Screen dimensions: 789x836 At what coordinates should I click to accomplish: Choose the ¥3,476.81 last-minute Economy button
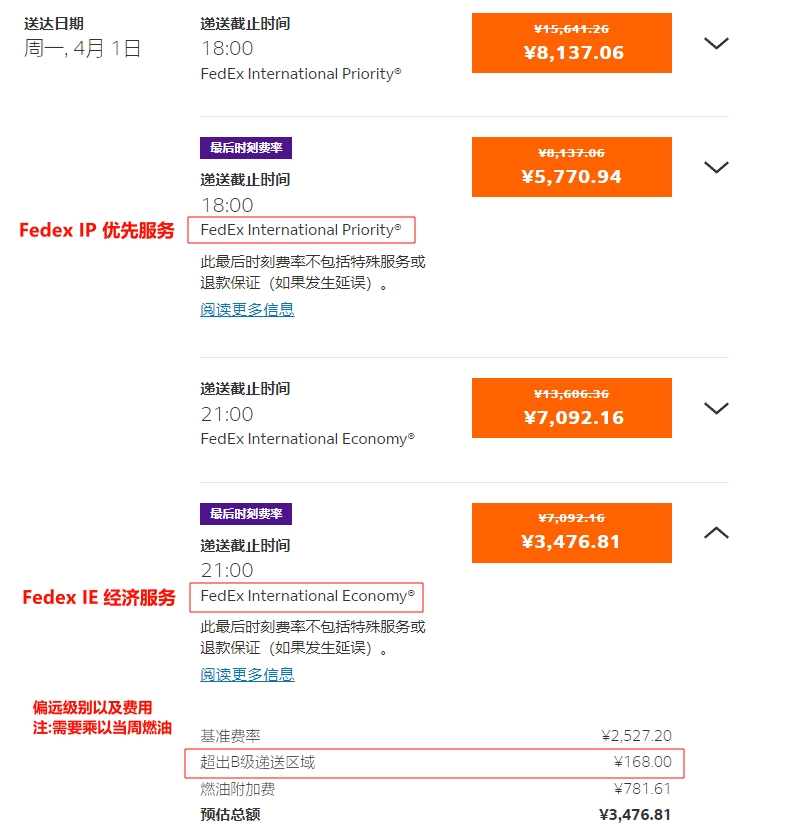click(571, 533)
